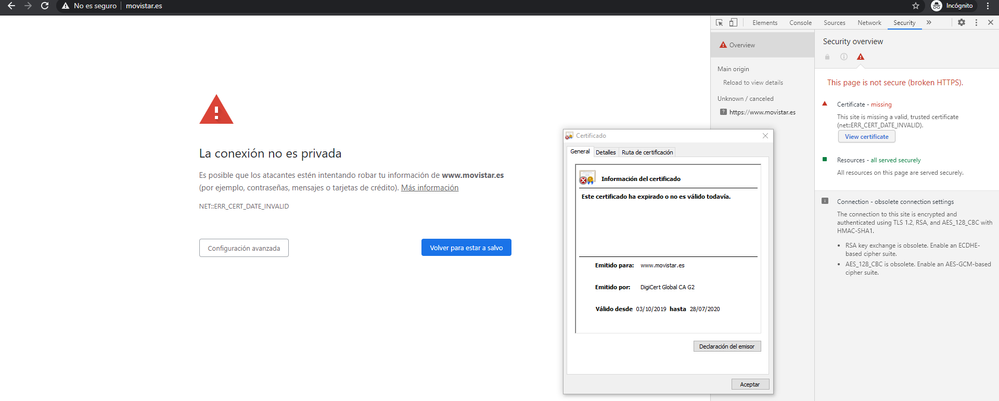999x401 pixels.
Task: Switch to the Network tab
Action: (869, 22)
